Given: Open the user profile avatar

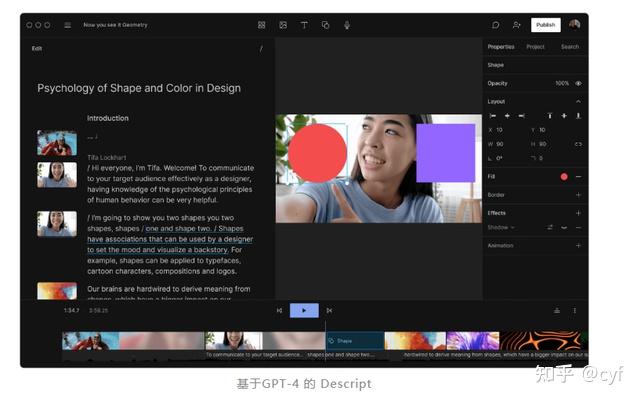Looking at the screenshot, I should point(575,25).
